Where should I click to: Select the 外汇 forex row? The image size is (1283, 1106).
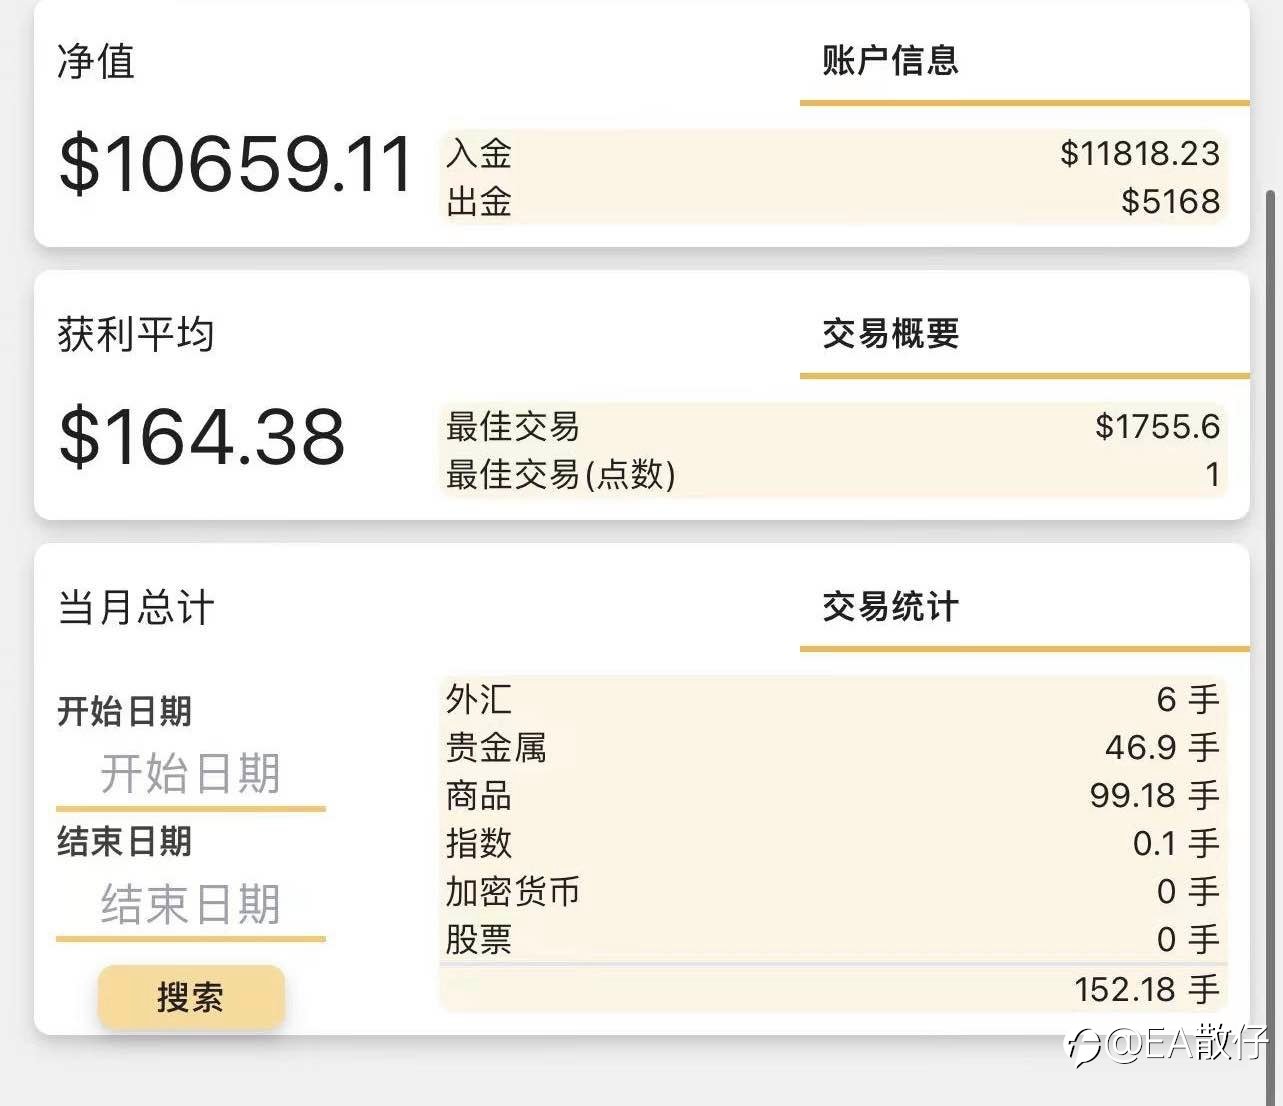[x=833, y=699]
